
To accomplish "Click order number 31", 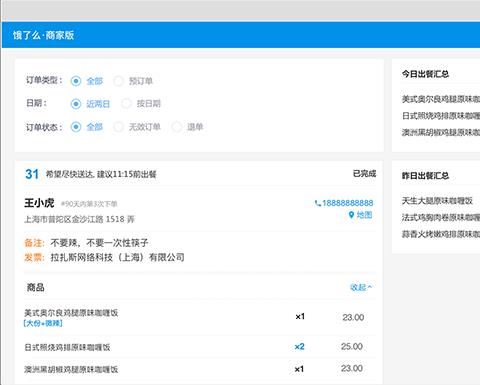I will (32, 174).
